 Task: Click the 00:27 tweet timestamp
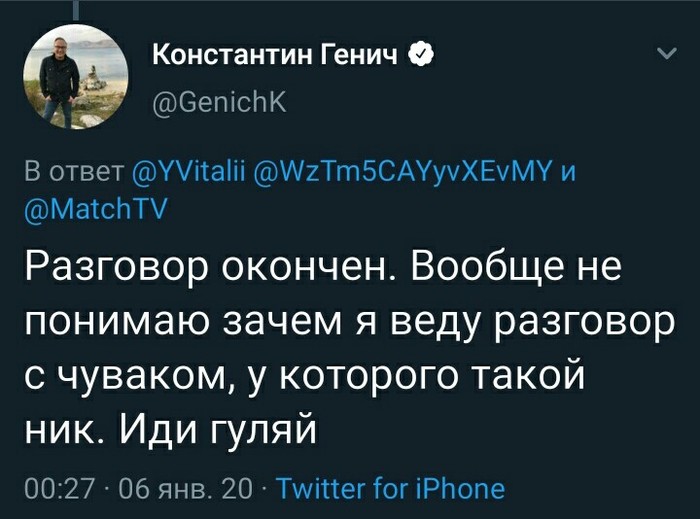(57, 489)
